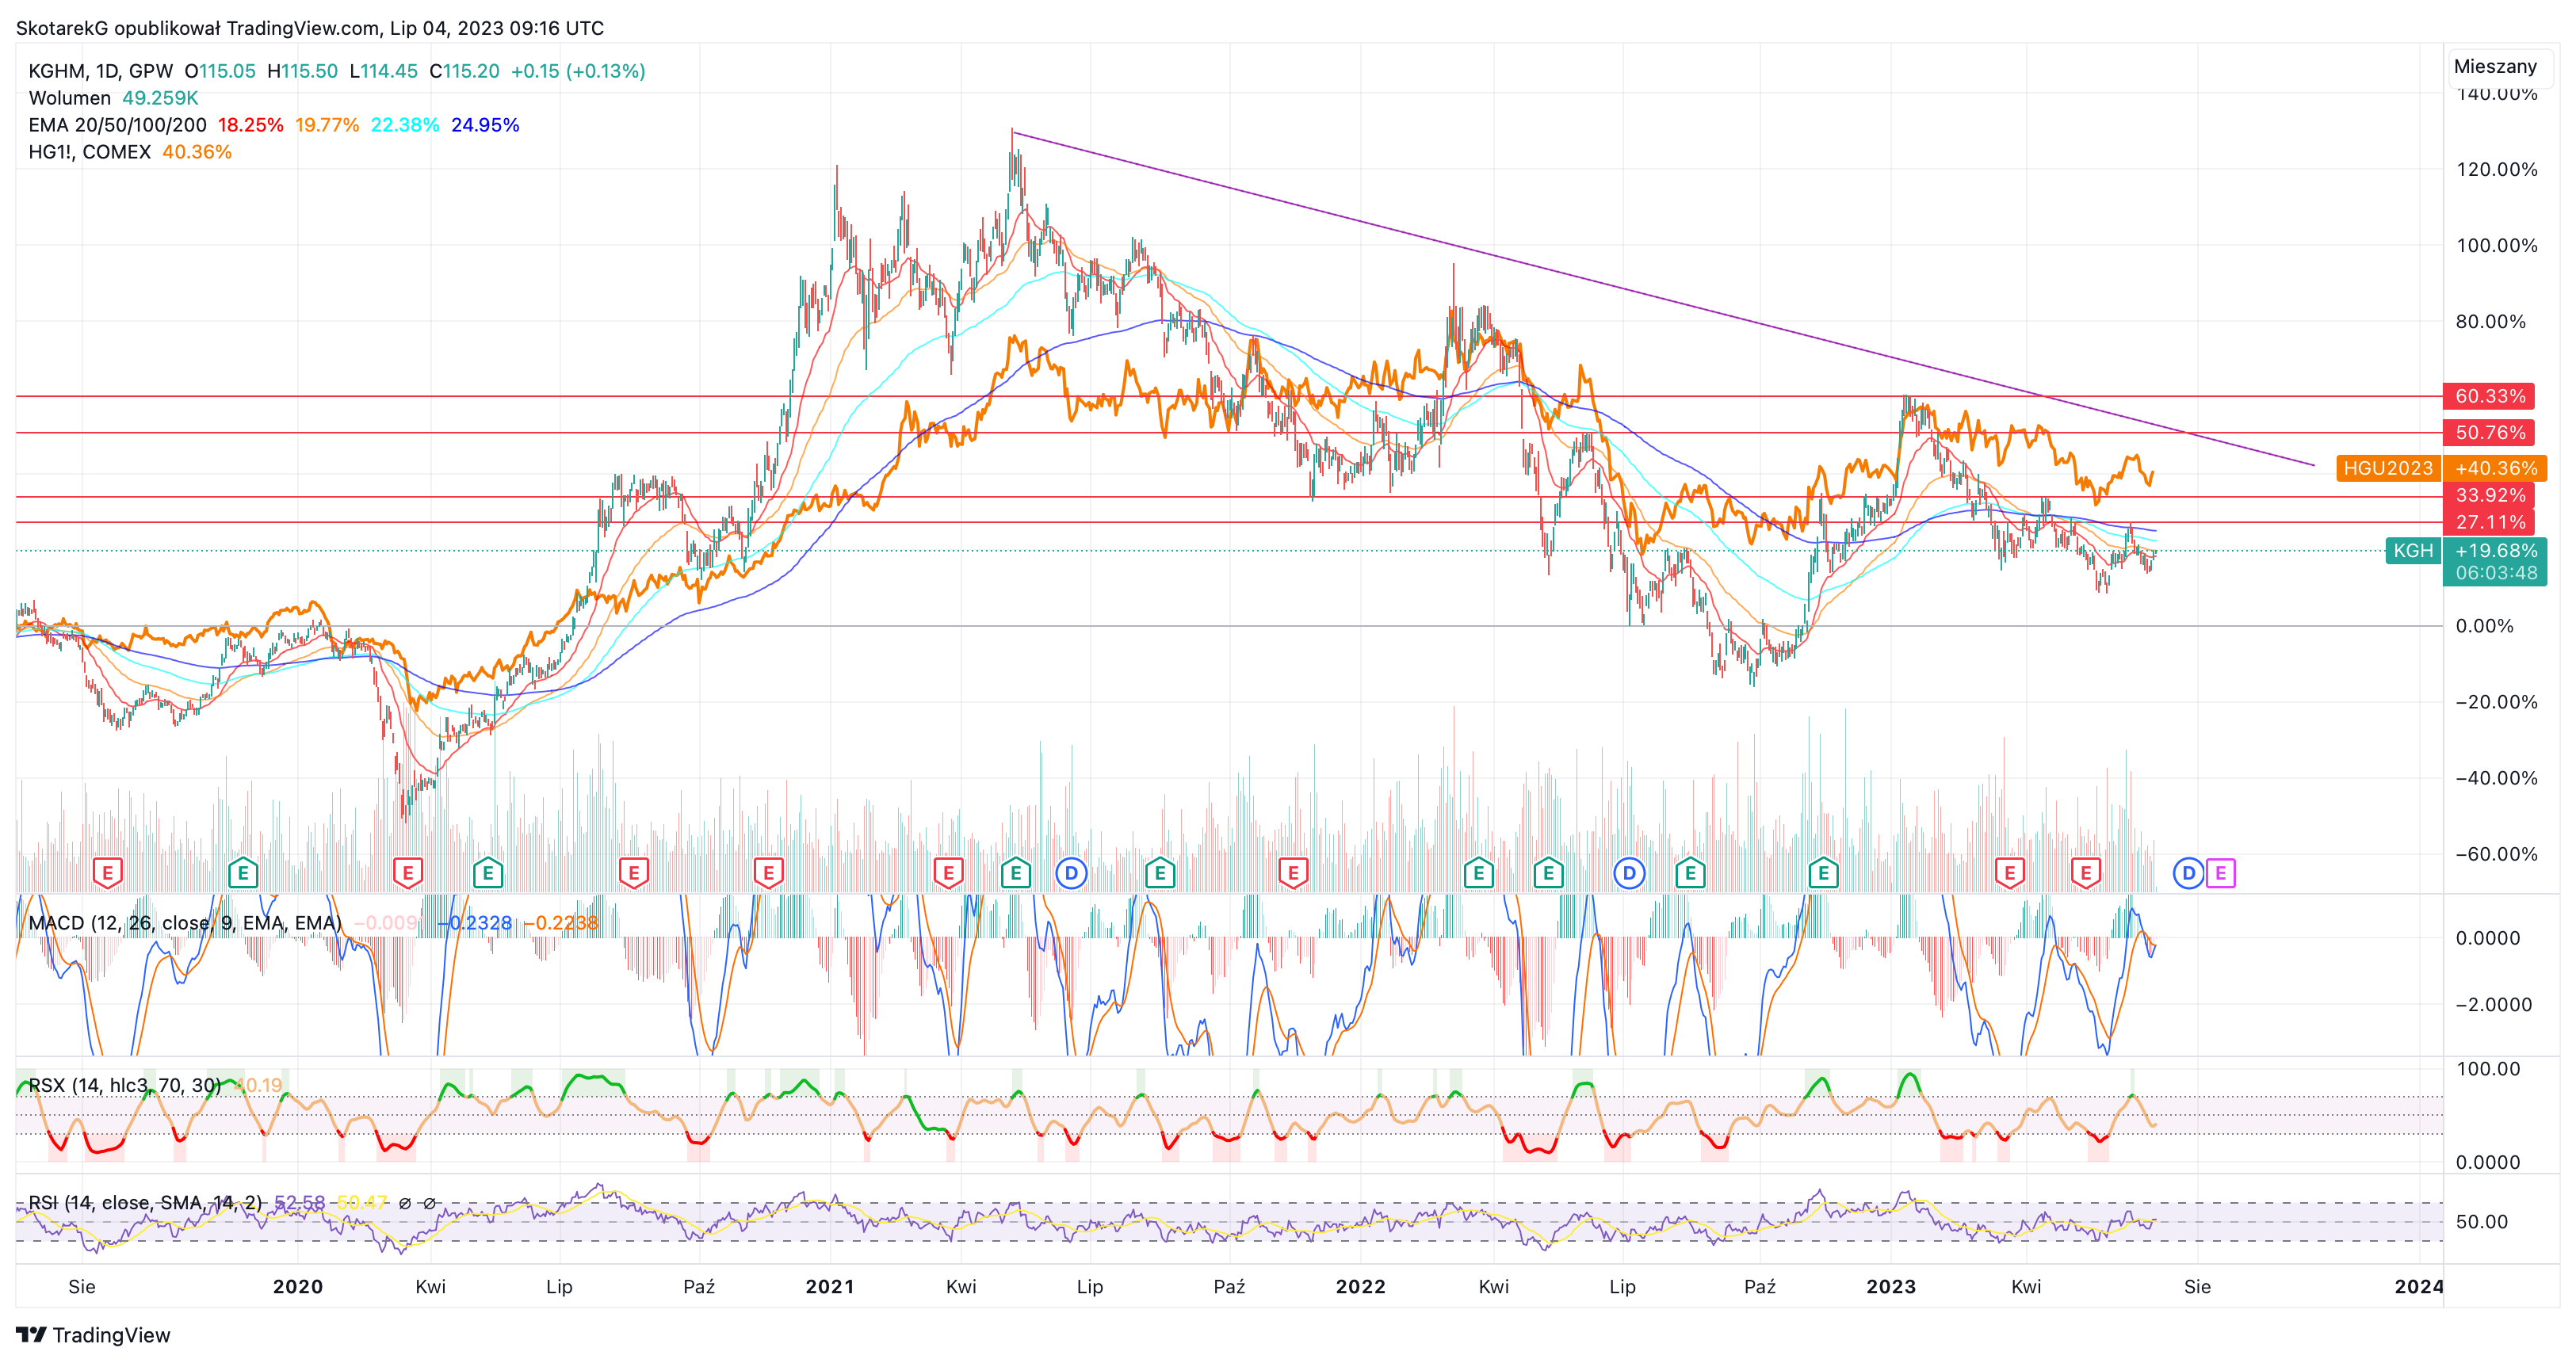Click the −40.00% level on price axis

pos(2496,778)
